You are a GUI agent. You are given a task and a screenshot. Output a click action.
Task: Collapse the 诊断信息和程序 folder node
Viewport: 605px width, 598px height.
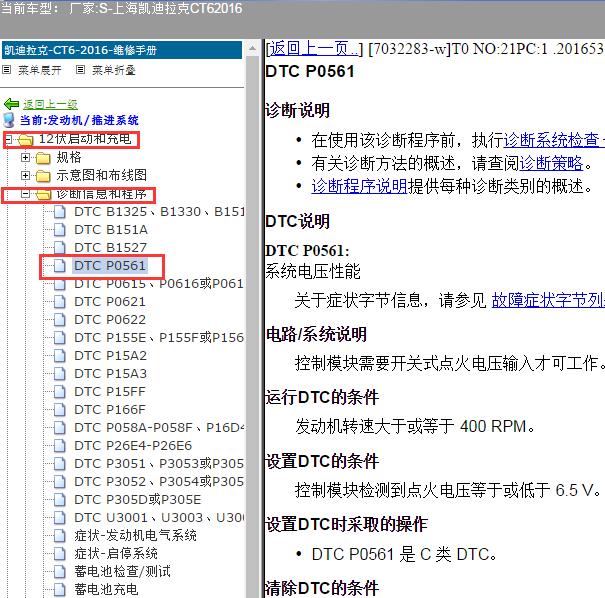25,194
